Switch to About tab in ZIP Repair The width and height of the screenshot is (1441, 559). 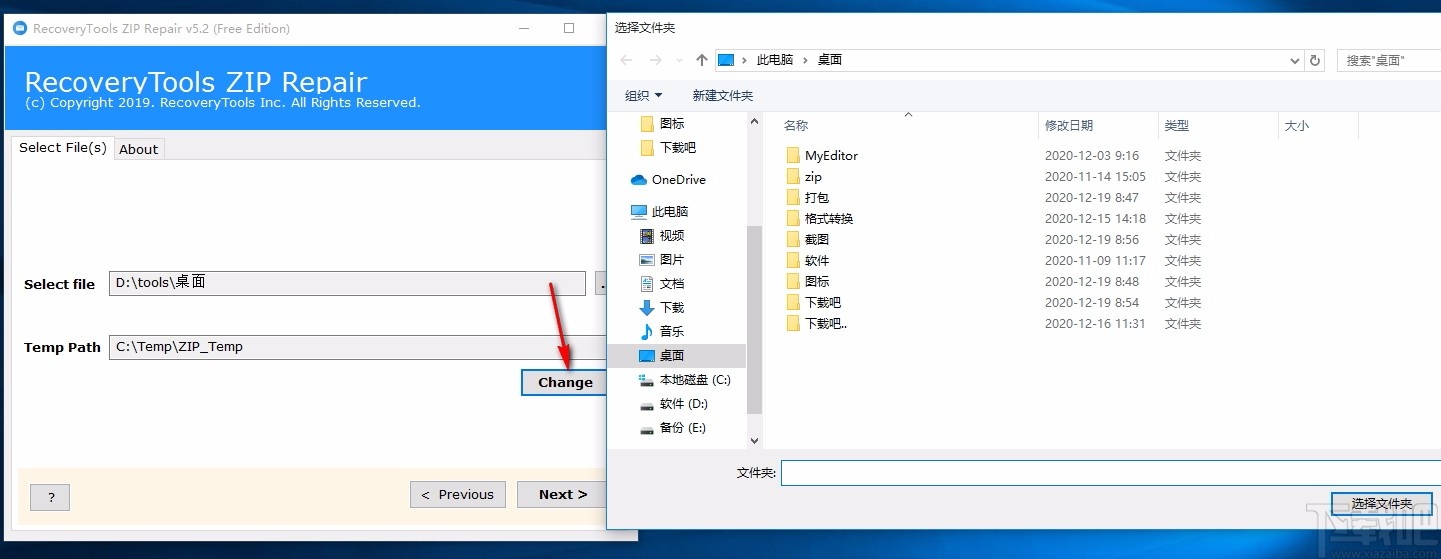click(139, 149)
